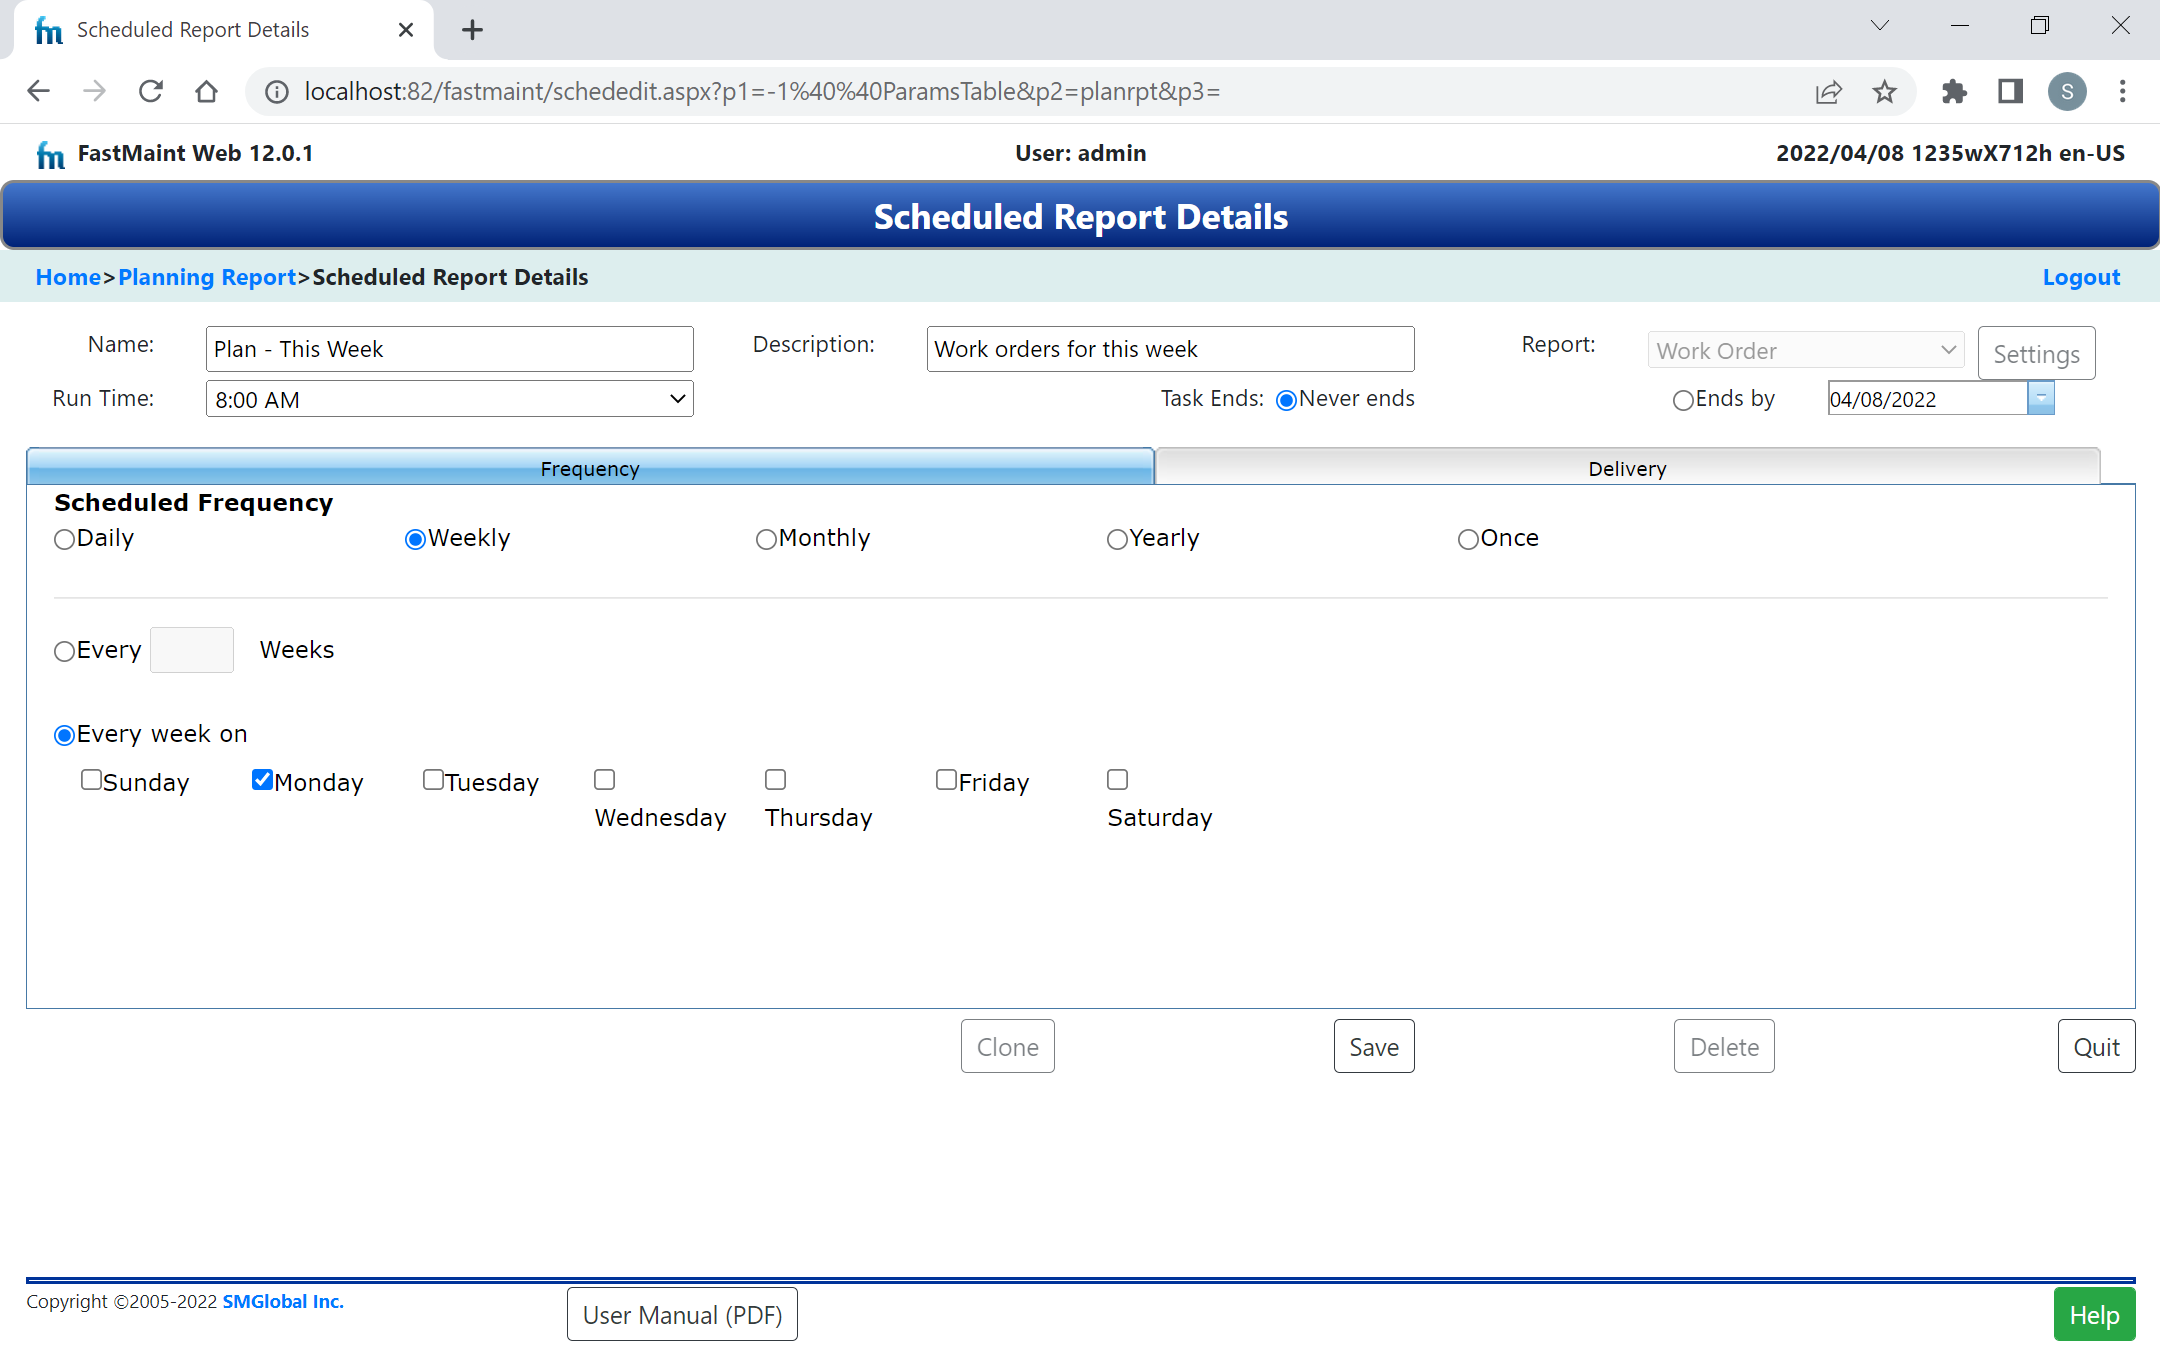Select the Once frequency option
This screenshot has height=1370, width=2160.
(x=1468, y=540)
